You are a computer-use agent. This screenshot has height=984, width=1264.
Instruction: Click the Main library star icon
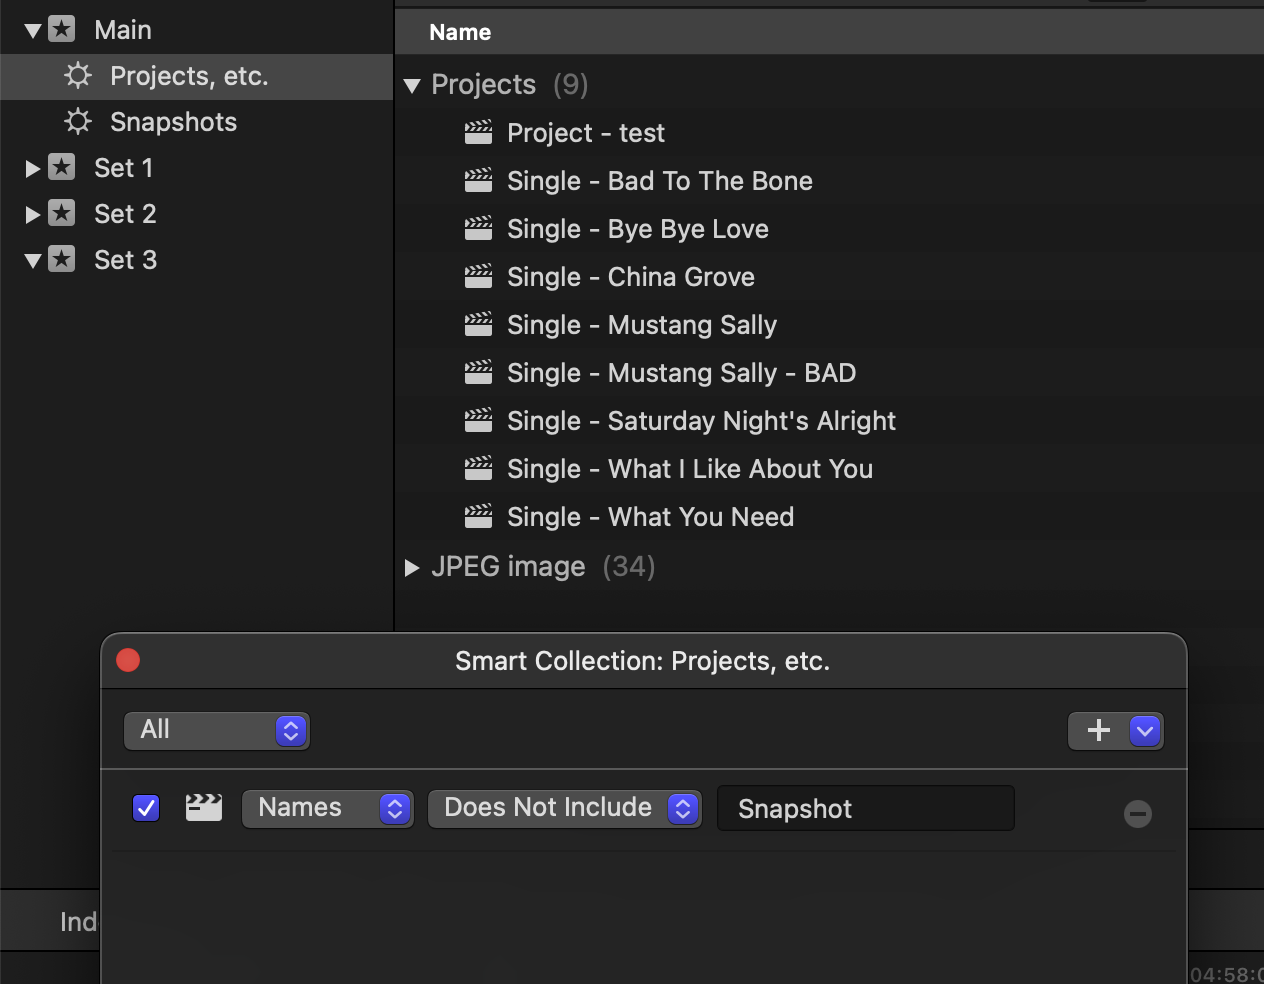click(x=62, y=30)
